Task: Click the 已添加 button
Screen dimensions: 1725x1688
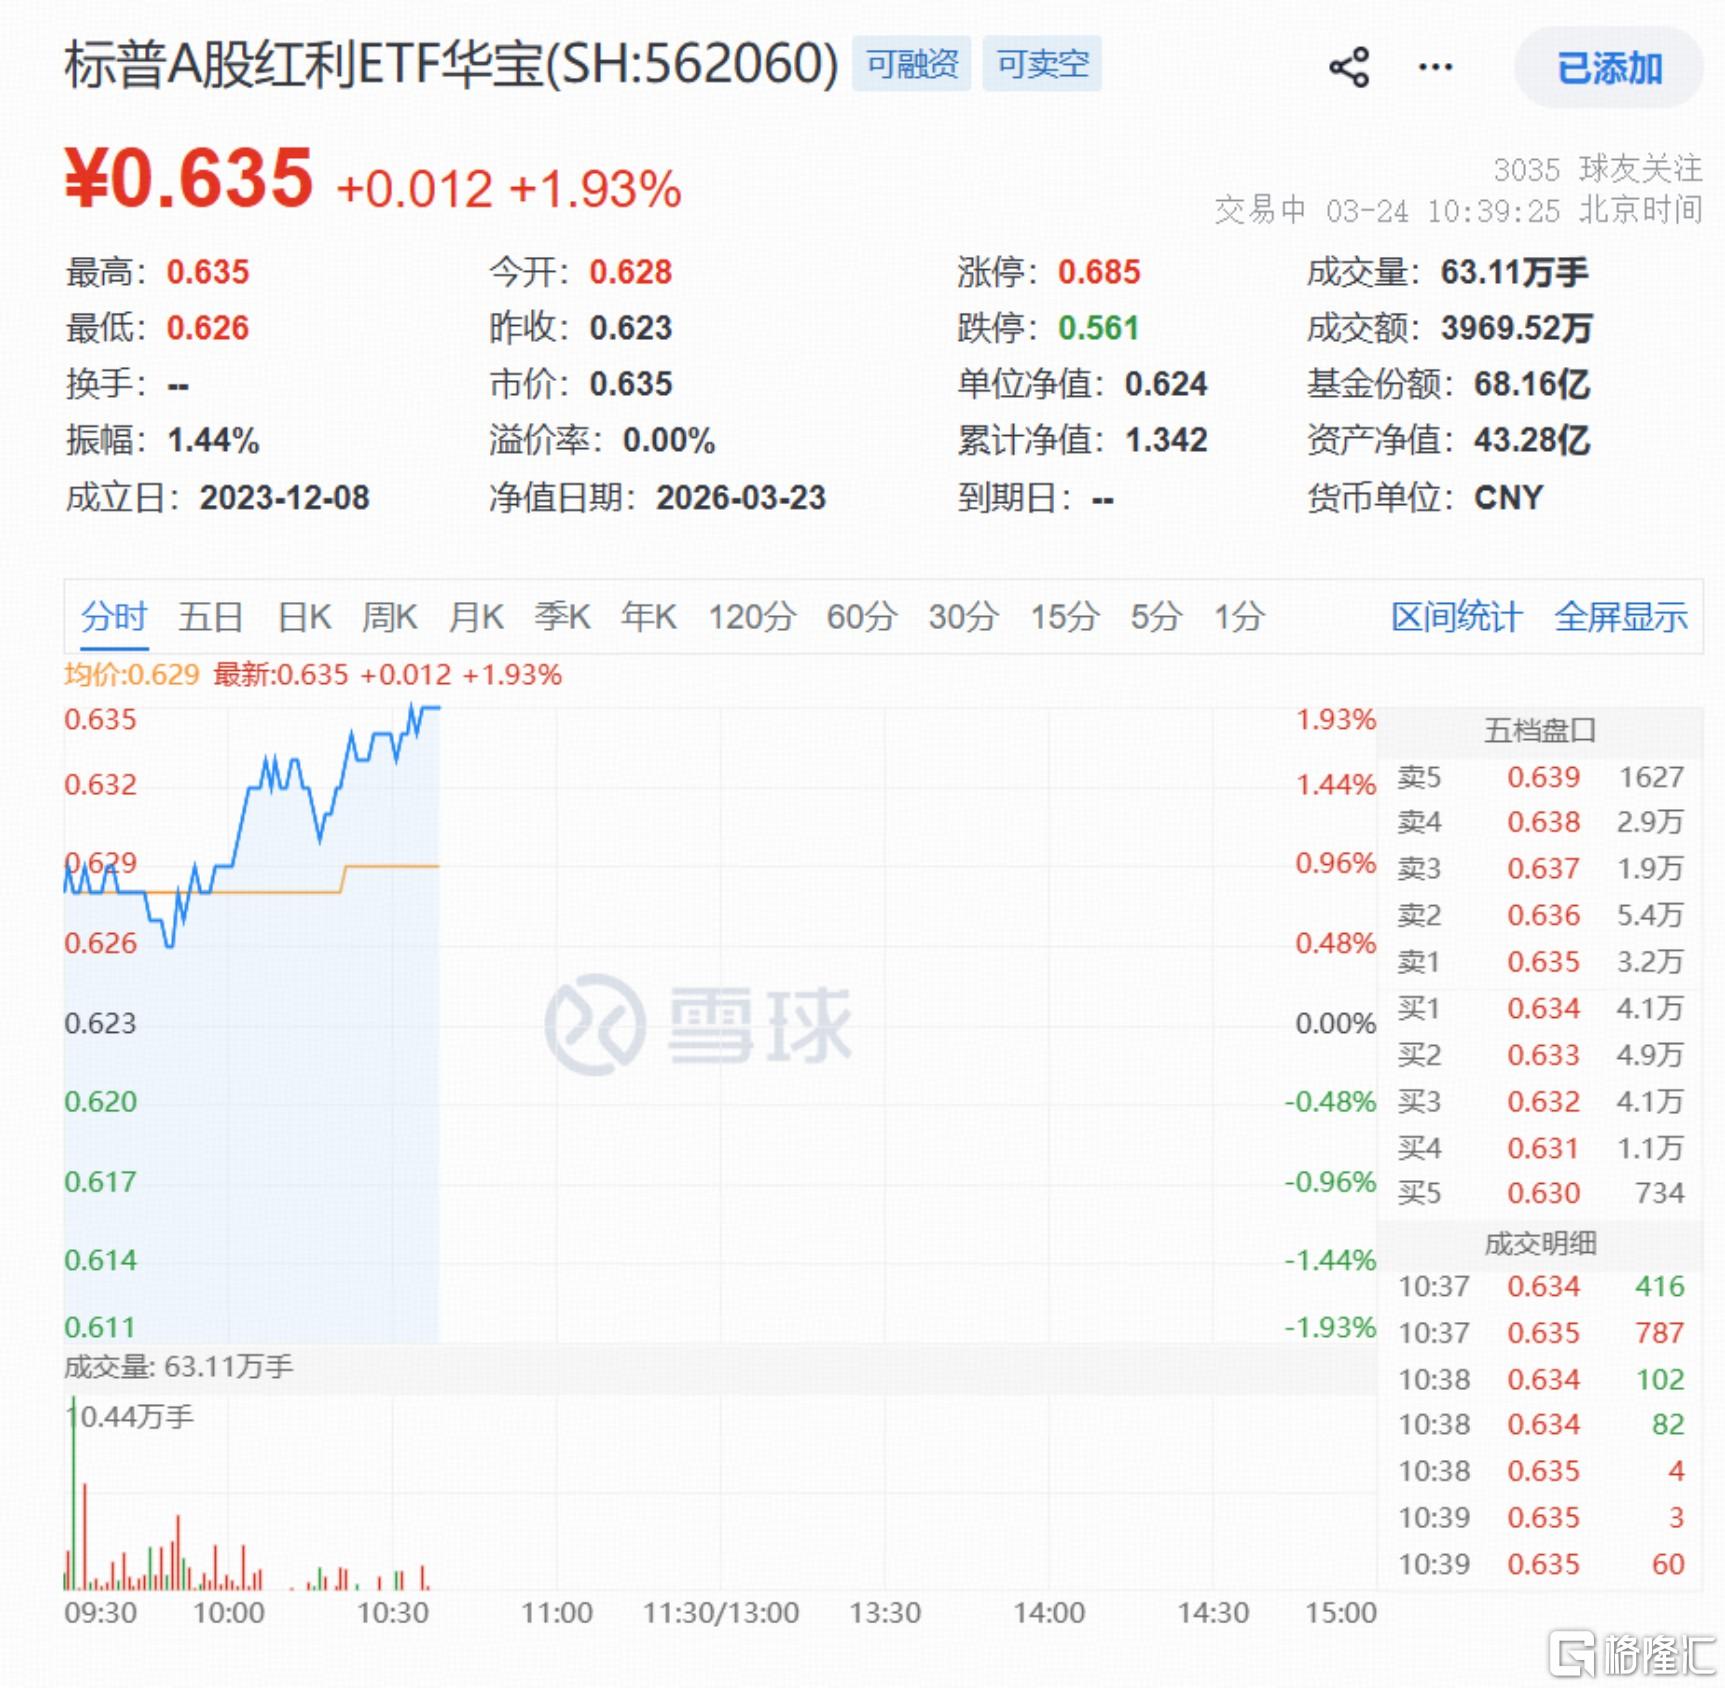Action: (x=1609, y=68)
